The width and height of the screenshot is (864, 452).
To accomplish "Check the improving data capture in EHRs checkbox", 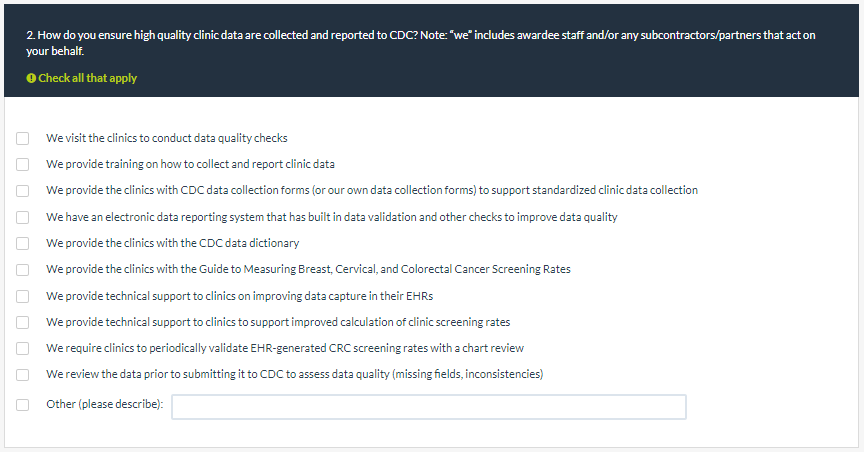I will [x=23, y=296].
